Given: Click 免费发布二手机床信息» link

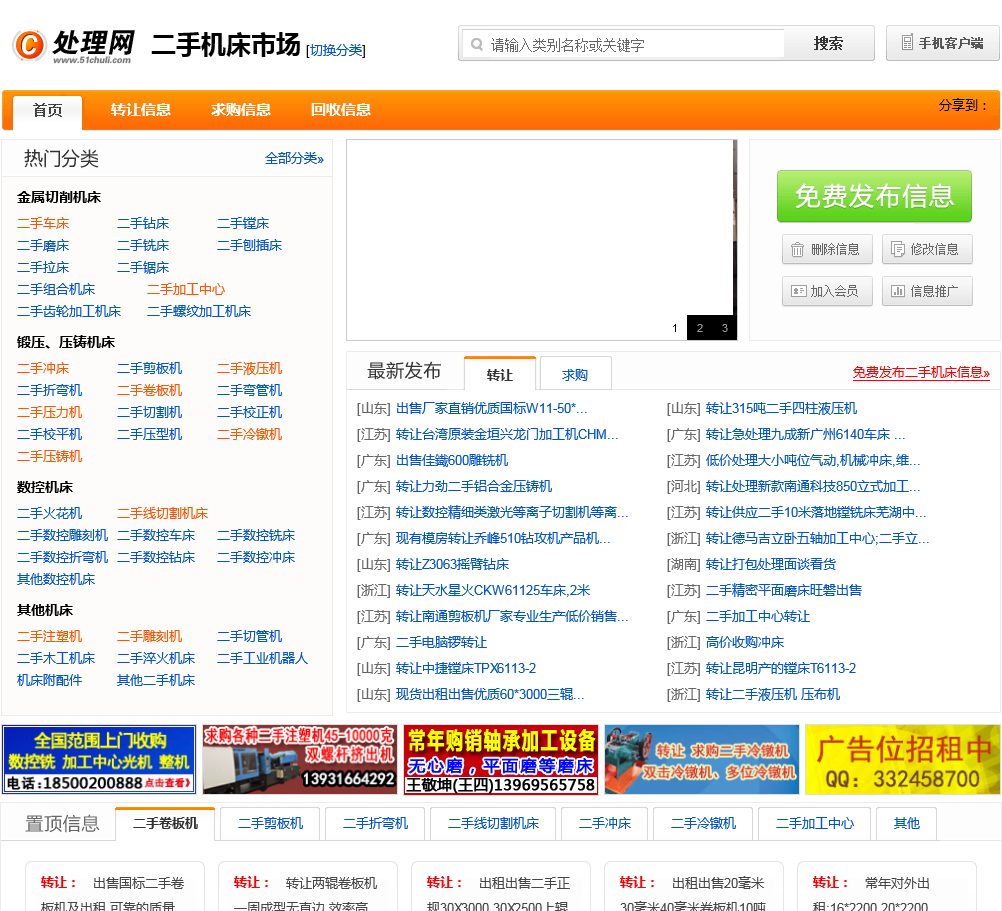Looking at the screenshot, I should 921,372.
